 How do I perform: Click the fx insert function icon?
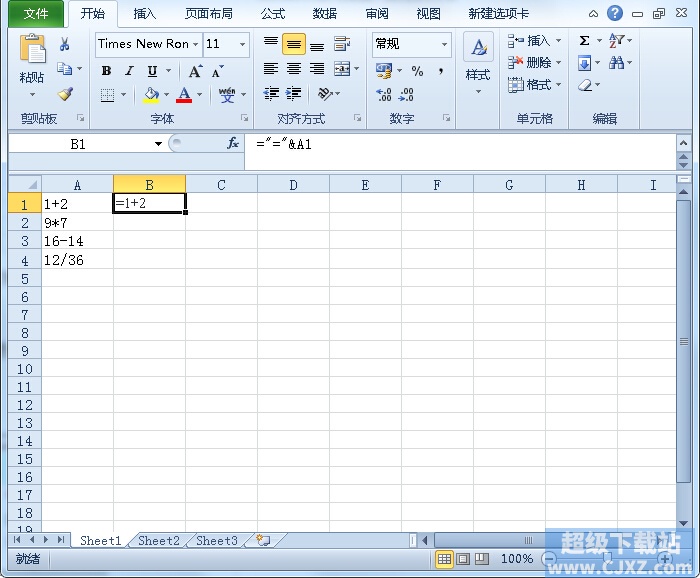click(x=233, y=143)
